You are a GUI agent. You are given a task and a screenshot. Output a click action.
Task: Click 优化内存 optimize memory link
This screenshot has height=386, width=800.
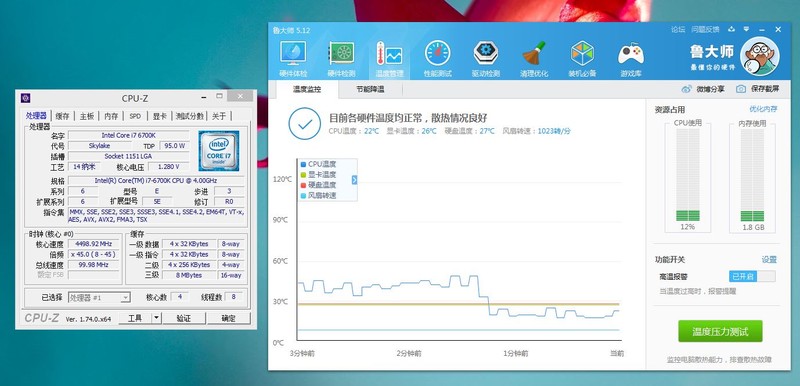763,109
